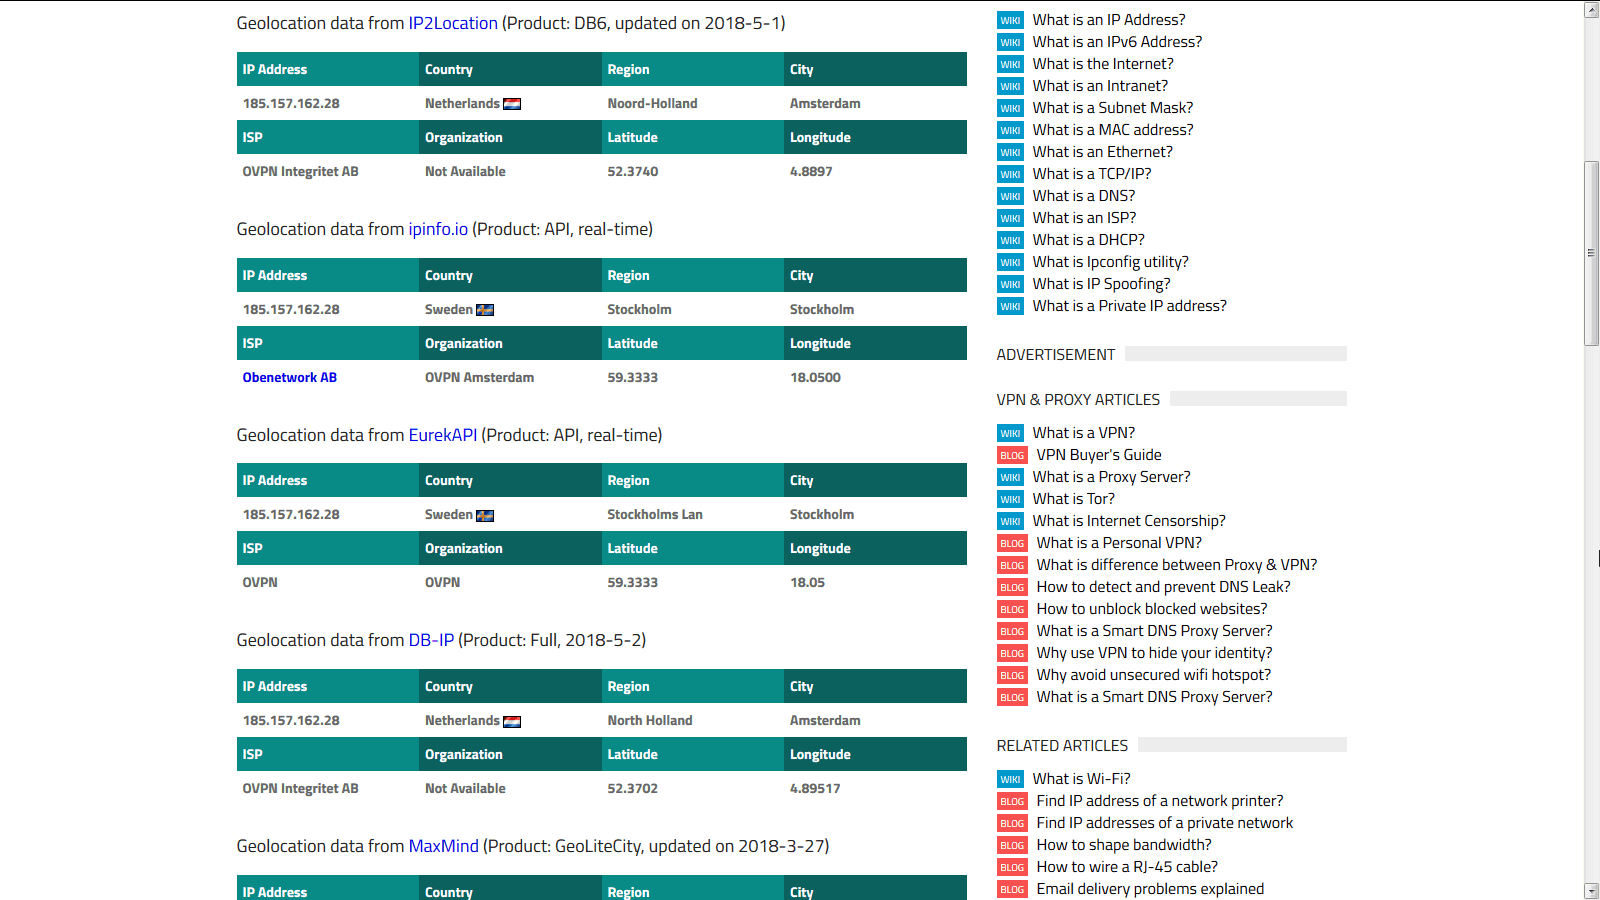1600x900 pixels.
Task: Click 'Noord-Holland' region cell
Action: 652,103
